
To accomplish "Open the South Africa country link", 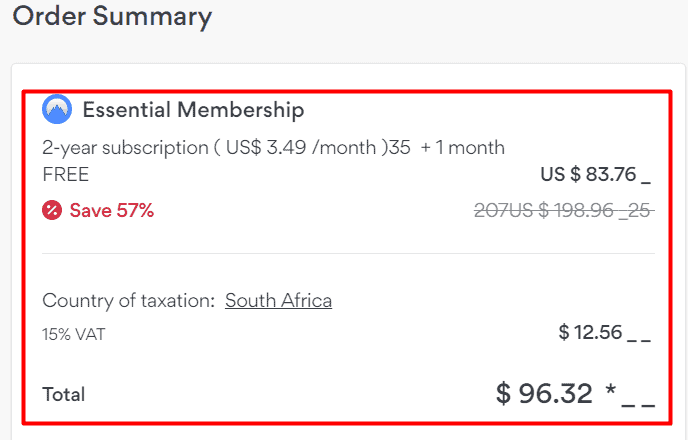I will click(x=278, y=300).
